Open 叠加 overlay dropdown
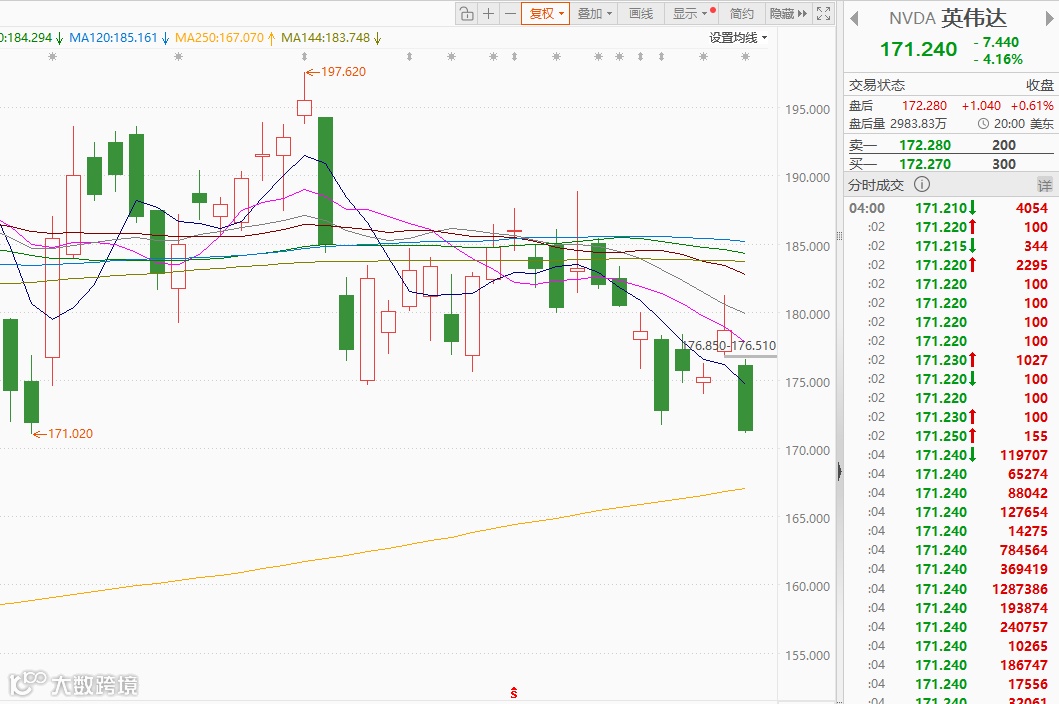 (x=594, y=14)
